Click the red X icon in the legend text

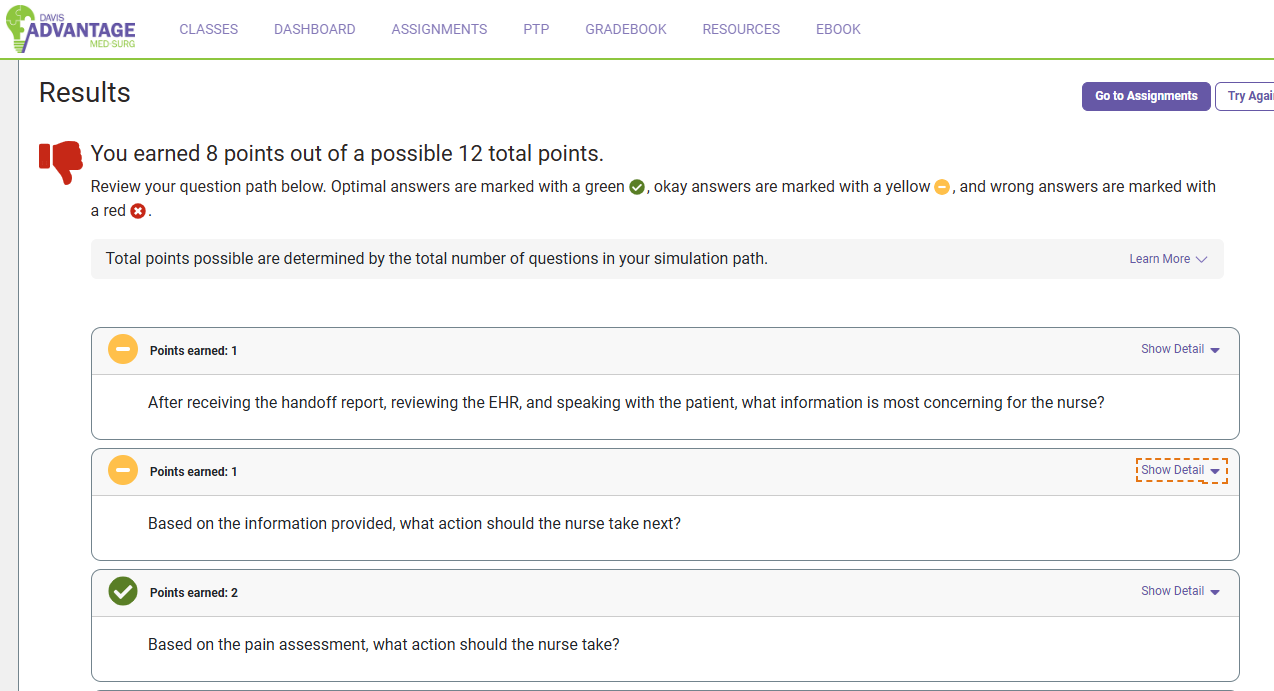click(138, 211)
